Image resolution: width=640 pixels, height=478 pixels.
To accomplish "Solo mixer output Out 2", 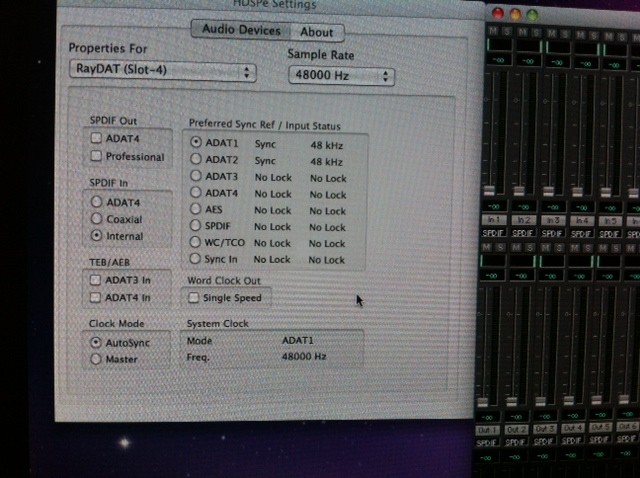I will pyautogui.click(x=530, y=248).
